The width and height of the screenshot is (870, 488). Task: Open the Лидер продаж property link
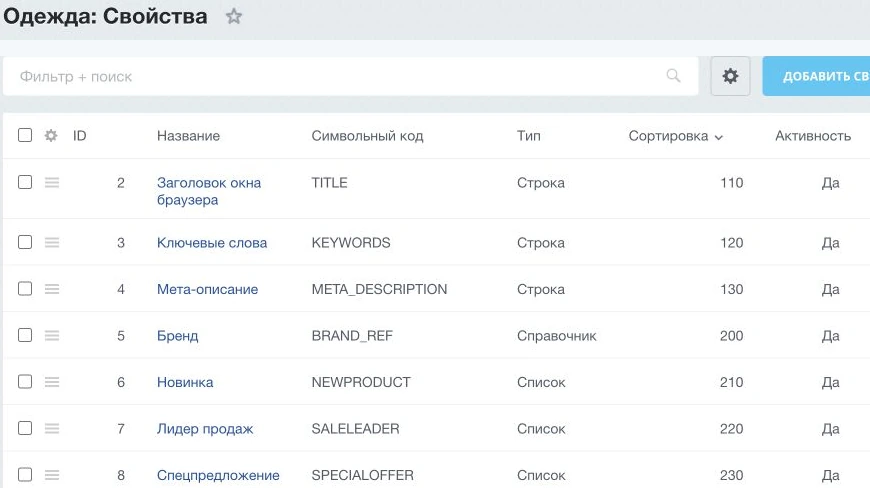pos(205,429)
